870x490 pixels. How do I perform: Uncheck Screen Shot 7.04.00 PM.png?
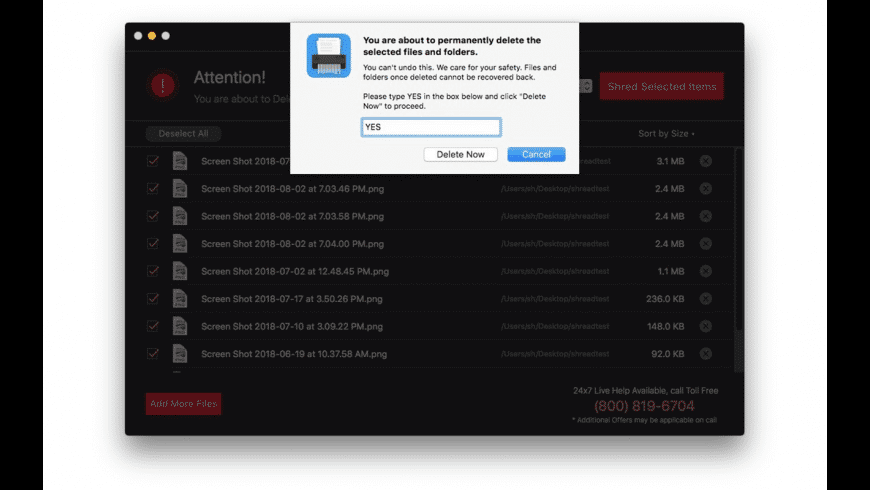(x=153, y=244)
